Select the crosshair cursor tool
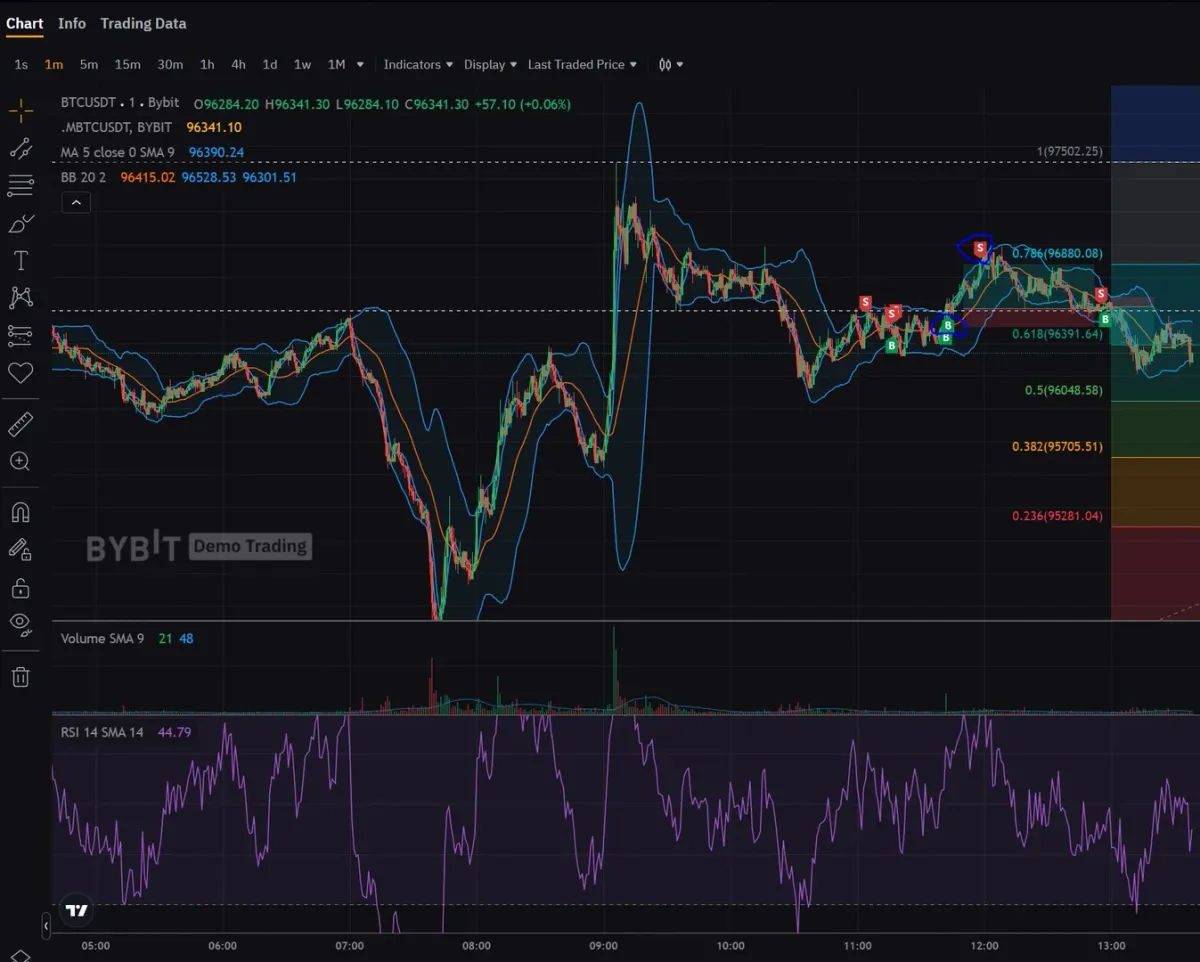The image size is (1200, 962). click(x=20, y=111)
